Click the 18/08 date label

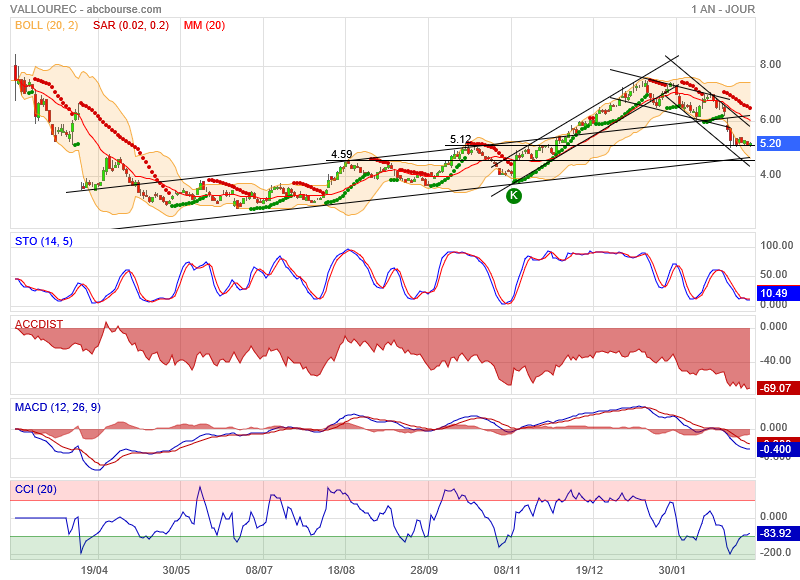click(x=341, y=570)
